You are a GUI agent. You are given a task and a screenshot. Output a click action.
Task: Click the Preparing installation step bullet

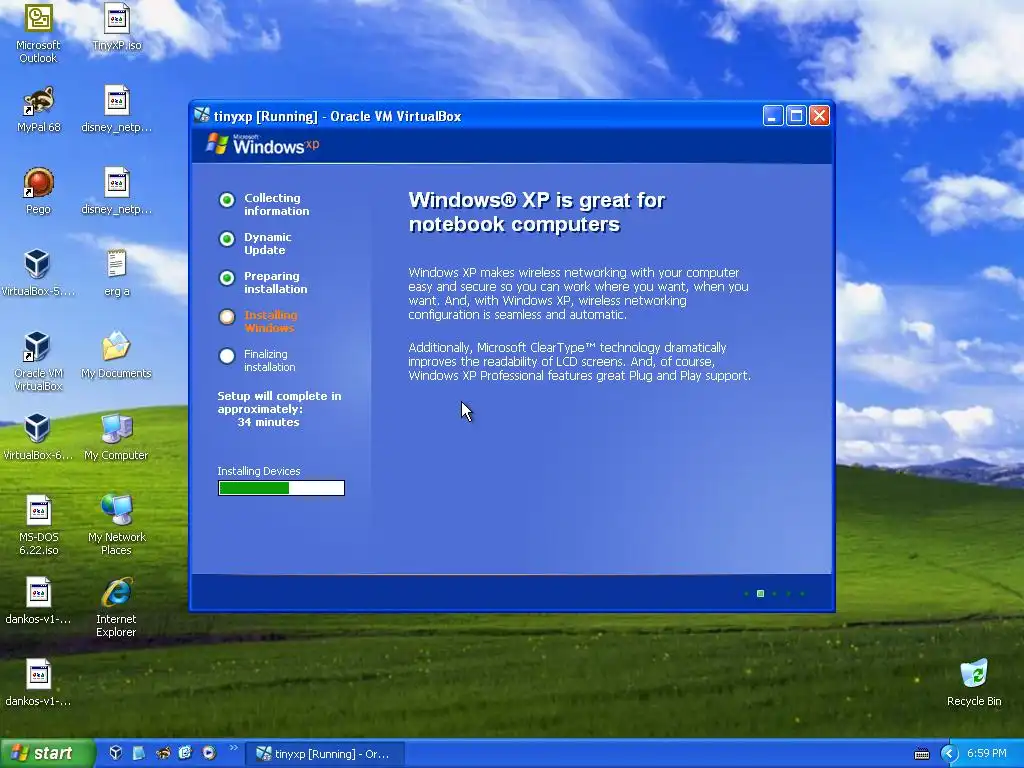[227, 278]
